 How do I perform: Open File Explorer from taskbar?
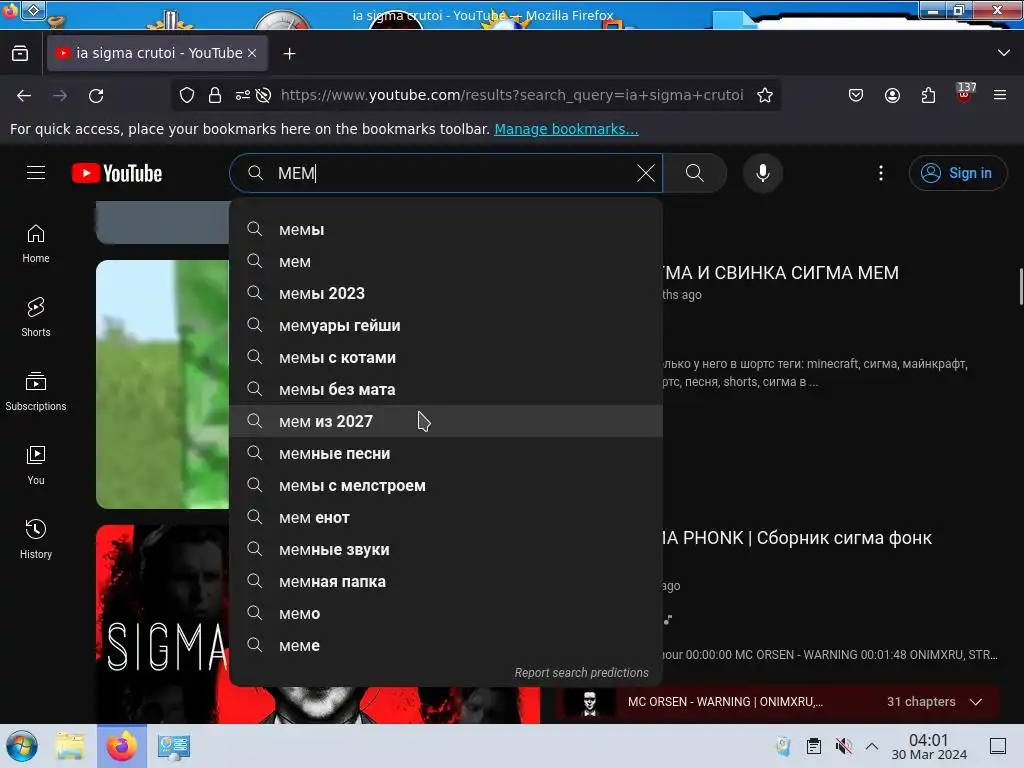[x=70, y=746]
